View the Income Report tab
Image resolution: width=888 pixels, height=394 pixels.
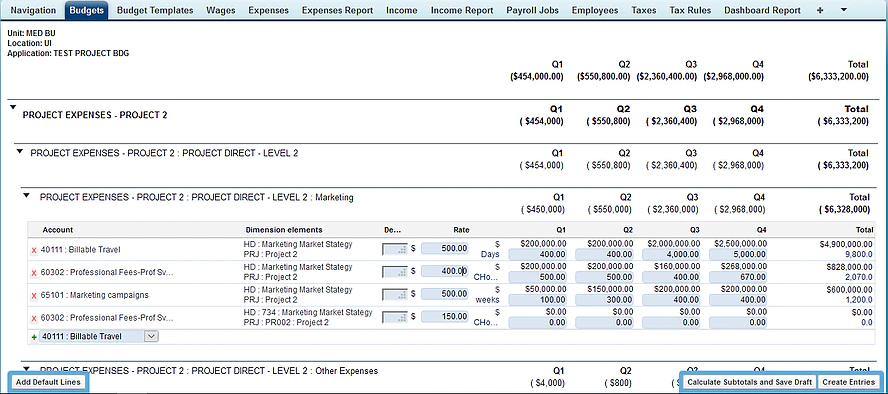462,10
